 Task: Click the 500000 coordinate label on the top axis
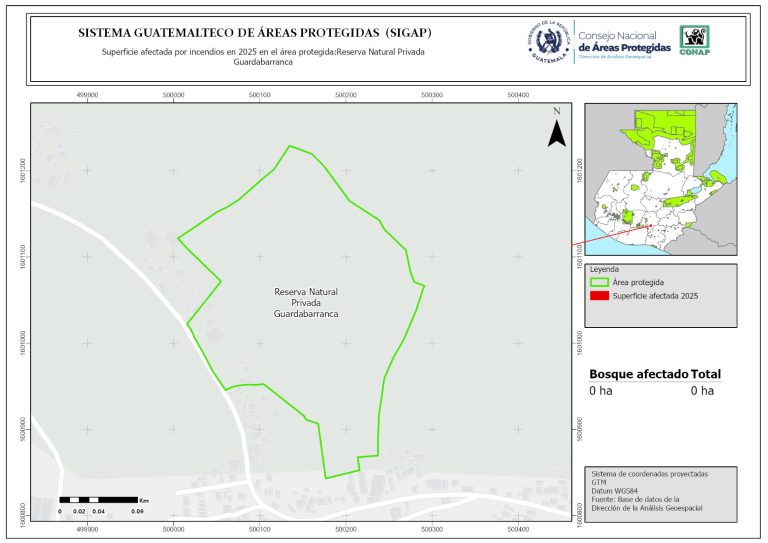[174, 94]
